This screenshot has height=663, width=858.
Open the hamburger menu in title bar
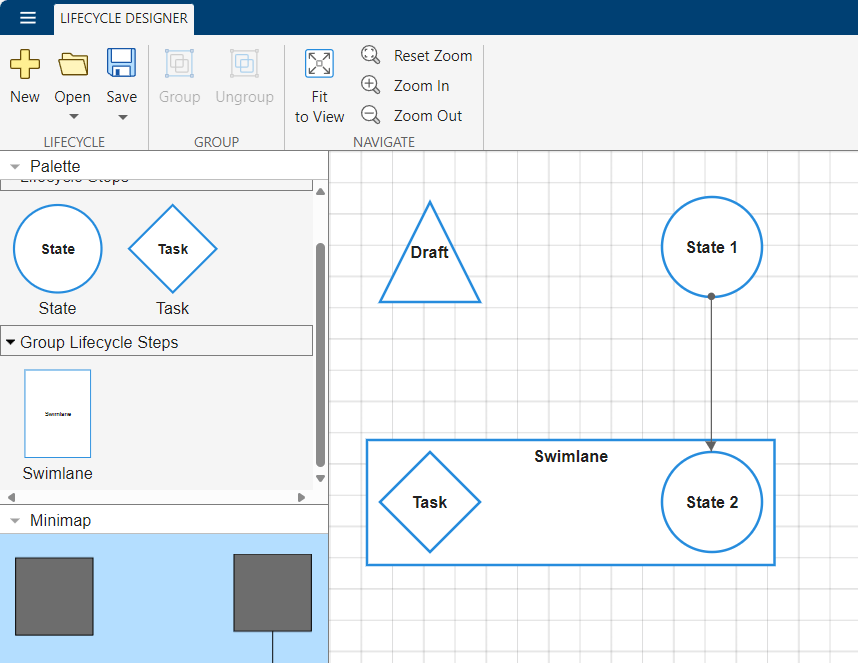(x=28, y=18)
